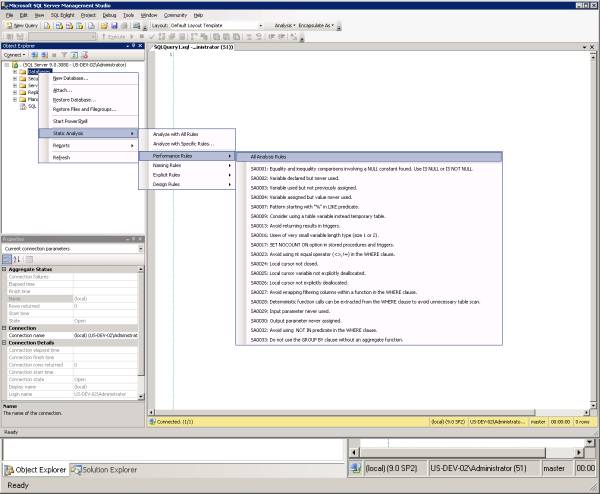Click Analyze with All Rules
Screen dimensions: 600x494
pos(187,134)
